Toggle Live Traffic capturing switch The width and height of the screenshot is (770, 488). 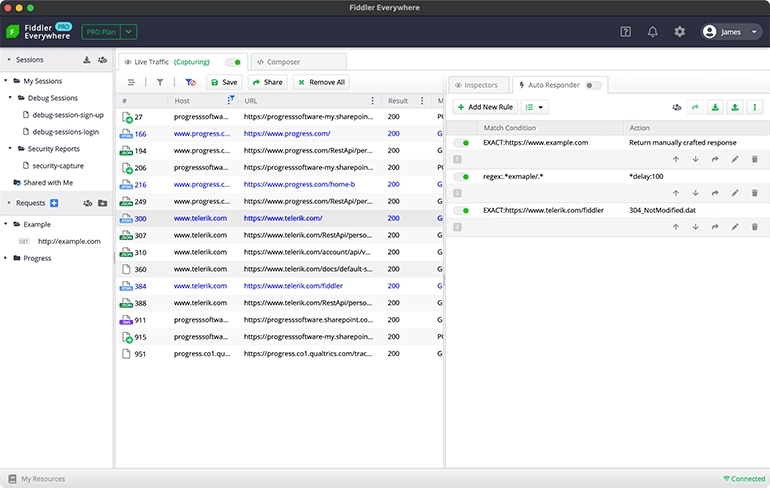point(233,62)
